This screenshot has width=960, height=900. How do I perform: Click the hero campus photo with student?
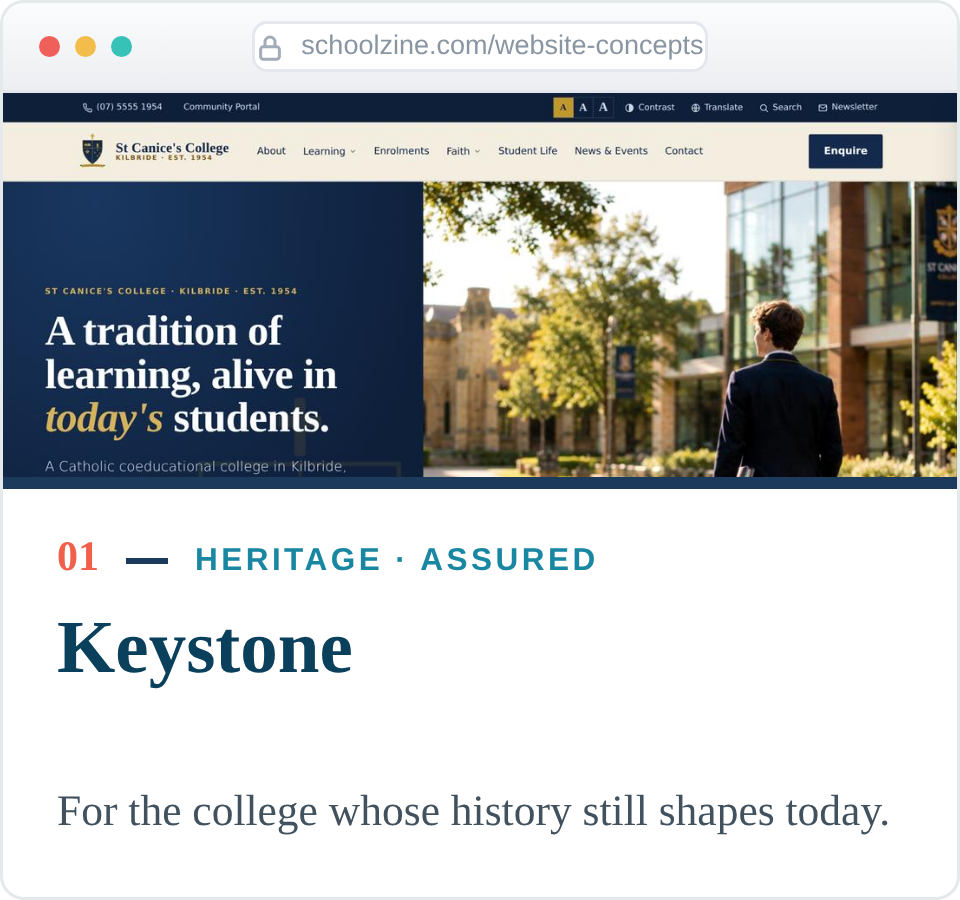coord(690,329)
